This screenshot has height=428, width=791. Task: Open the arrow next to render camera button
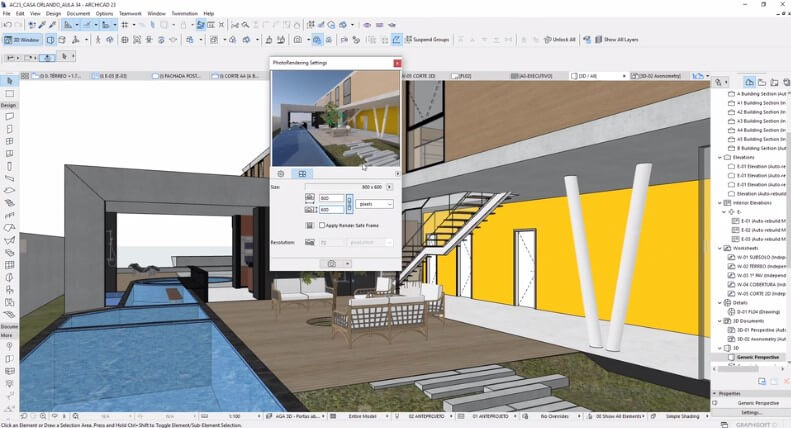click(348, 264)
